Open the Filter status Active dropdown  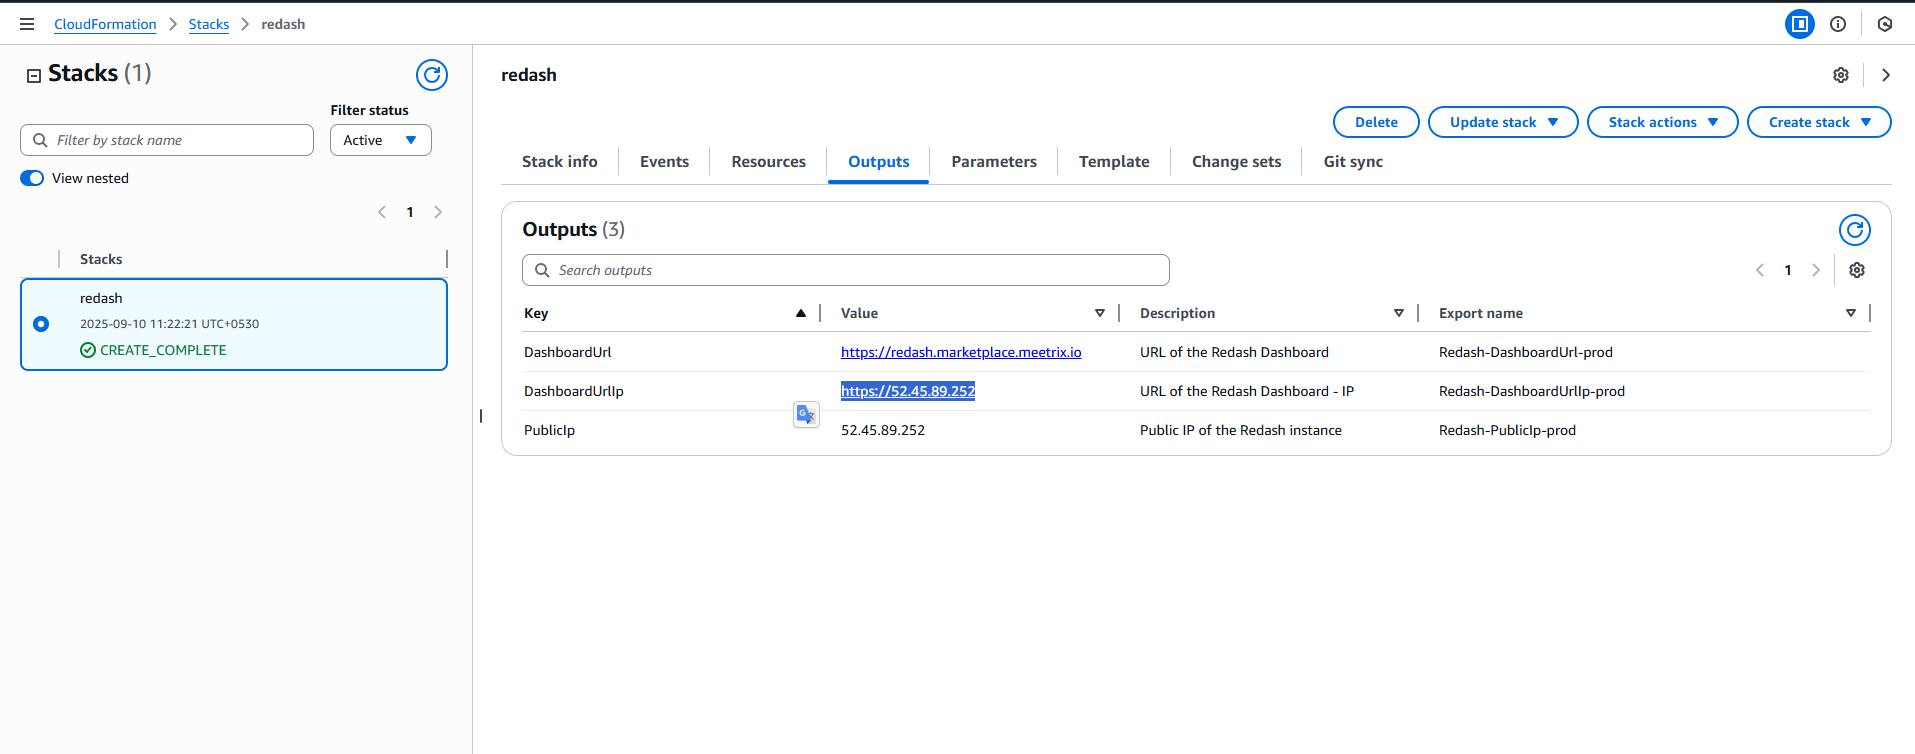tap(381, 140)
